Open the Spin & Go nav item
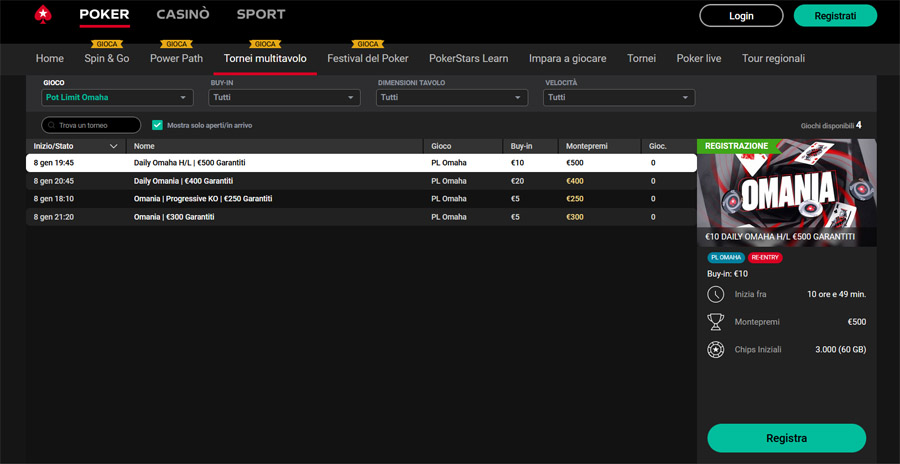Screen dimensions: 900x464 point(107,59)
